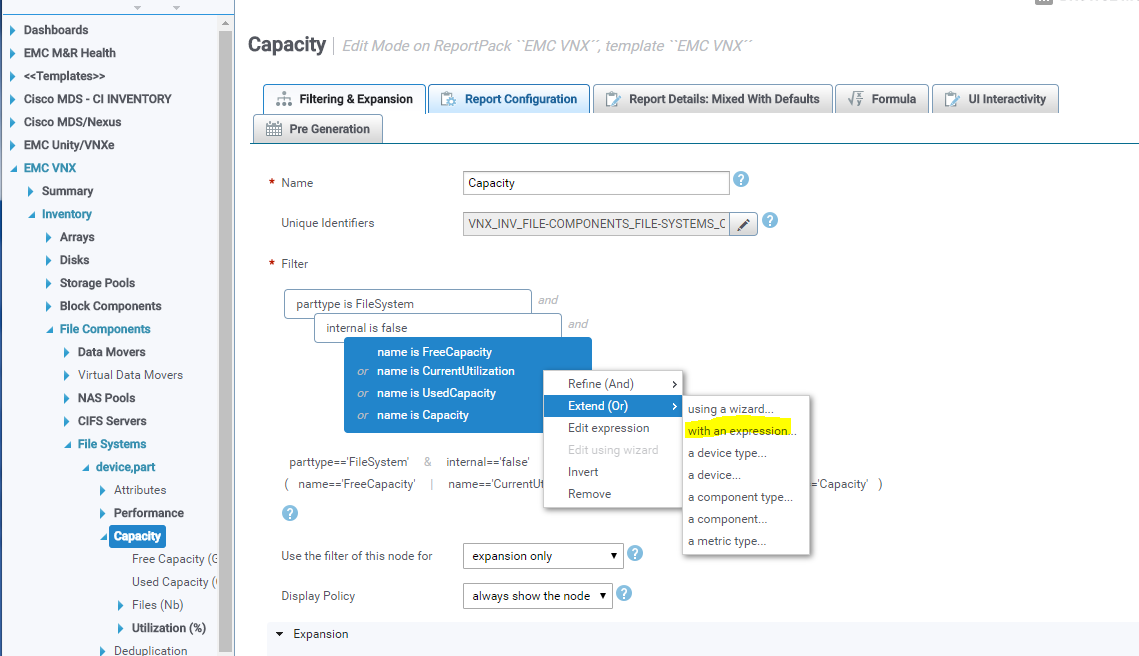Click help icon beside Display Policy dropdown
Image resolution: width=1139 pixels, height=656 pixels.
(624, 594)
